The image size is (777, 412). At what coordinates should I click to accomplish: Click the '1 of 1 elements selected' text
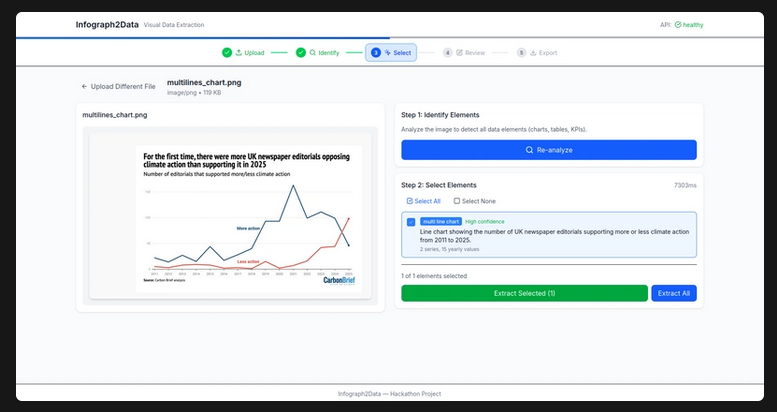tap(434, 276)
